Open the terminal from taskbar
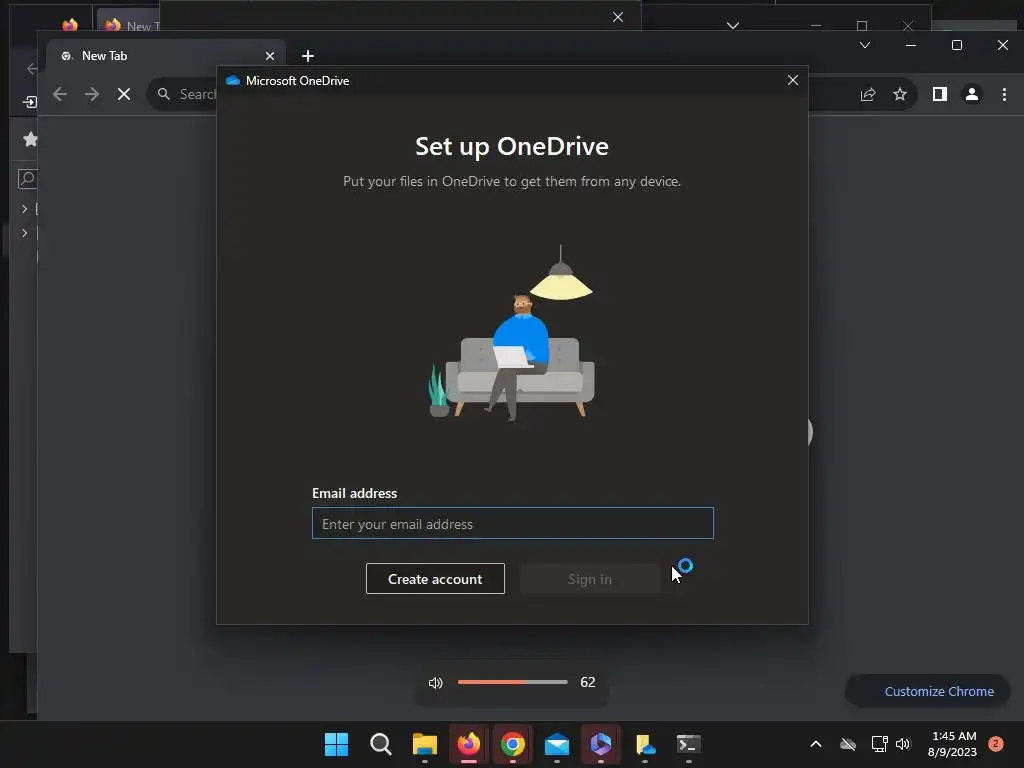Viewport: 1024px width, 768px height. pos(688,744)
